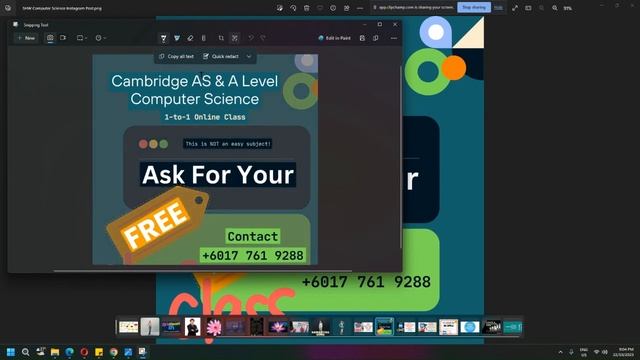Select the Highlighter tool
This screenshot has height=360, width=640.
(x=177, y=38)
